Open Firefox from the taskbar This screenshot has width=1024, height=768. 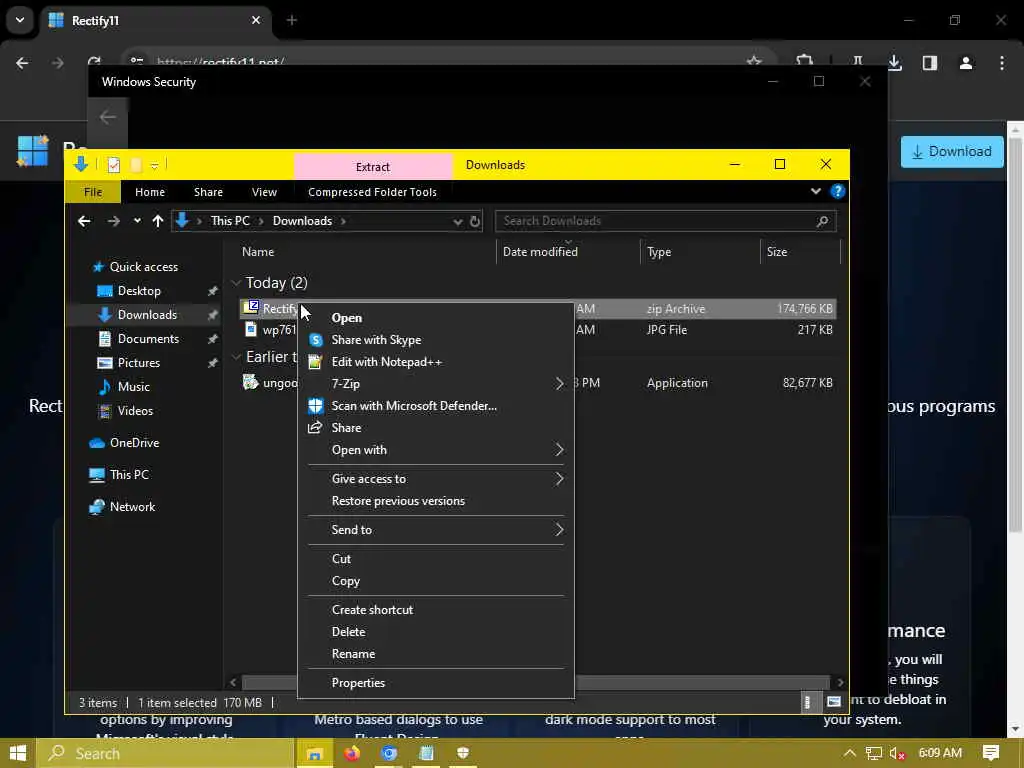click(x=352, y=754)
